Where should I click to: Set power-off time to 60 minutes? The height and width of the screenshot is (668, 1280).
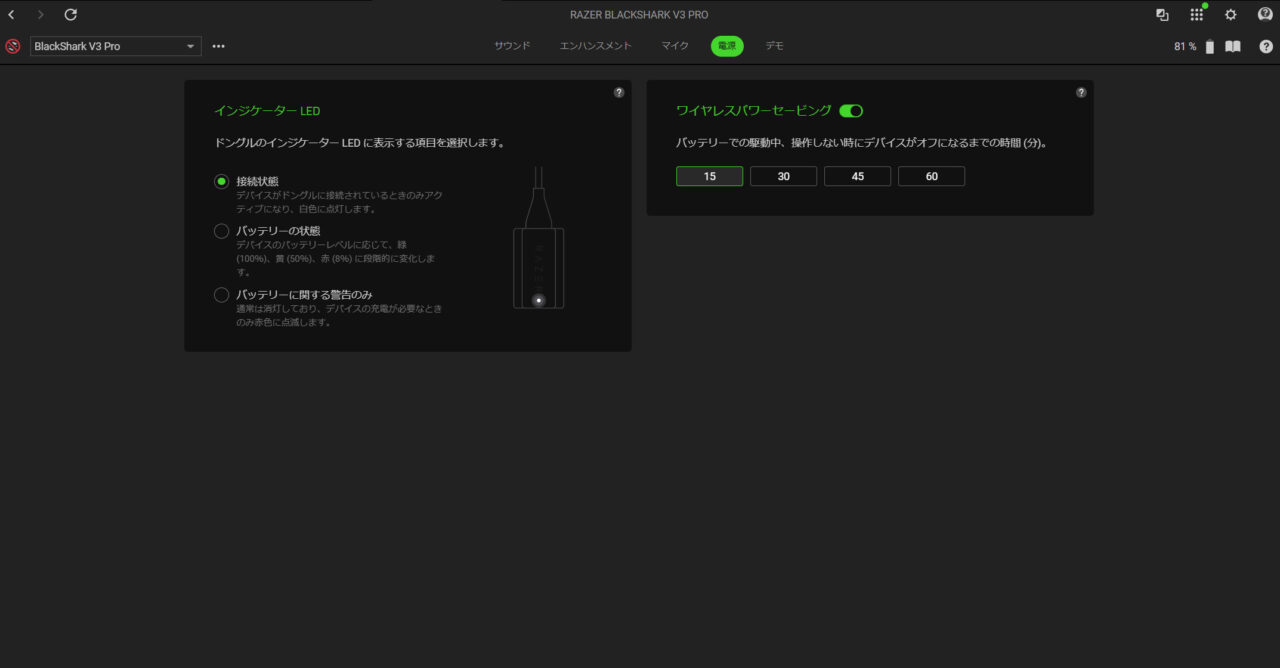[931, 176]
